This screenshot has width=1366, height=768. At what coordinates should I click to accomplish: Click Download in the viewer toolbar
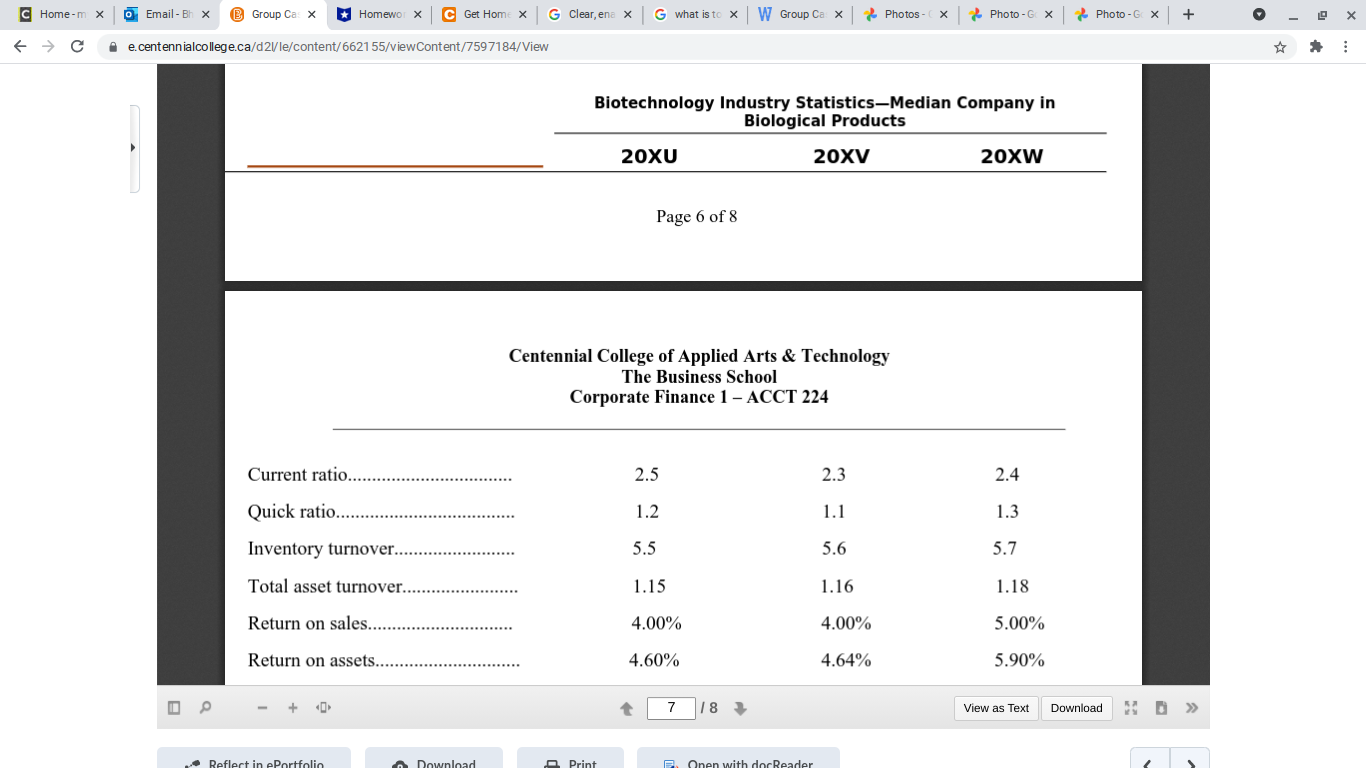tap(1076, 708)
